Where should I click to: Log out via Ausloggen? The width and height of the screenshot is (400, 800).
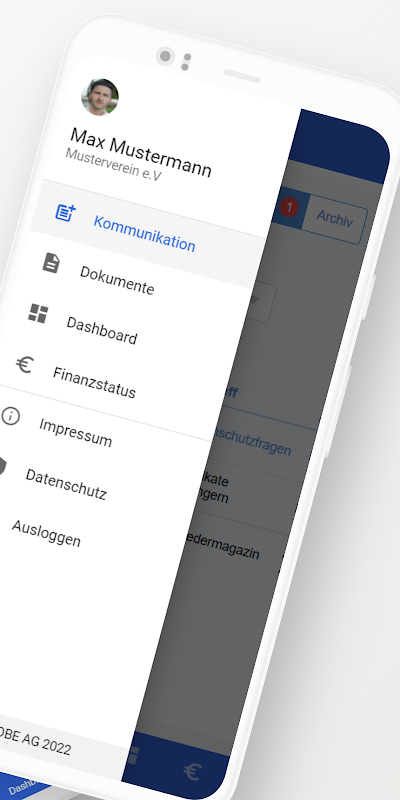tap(46, 533)
